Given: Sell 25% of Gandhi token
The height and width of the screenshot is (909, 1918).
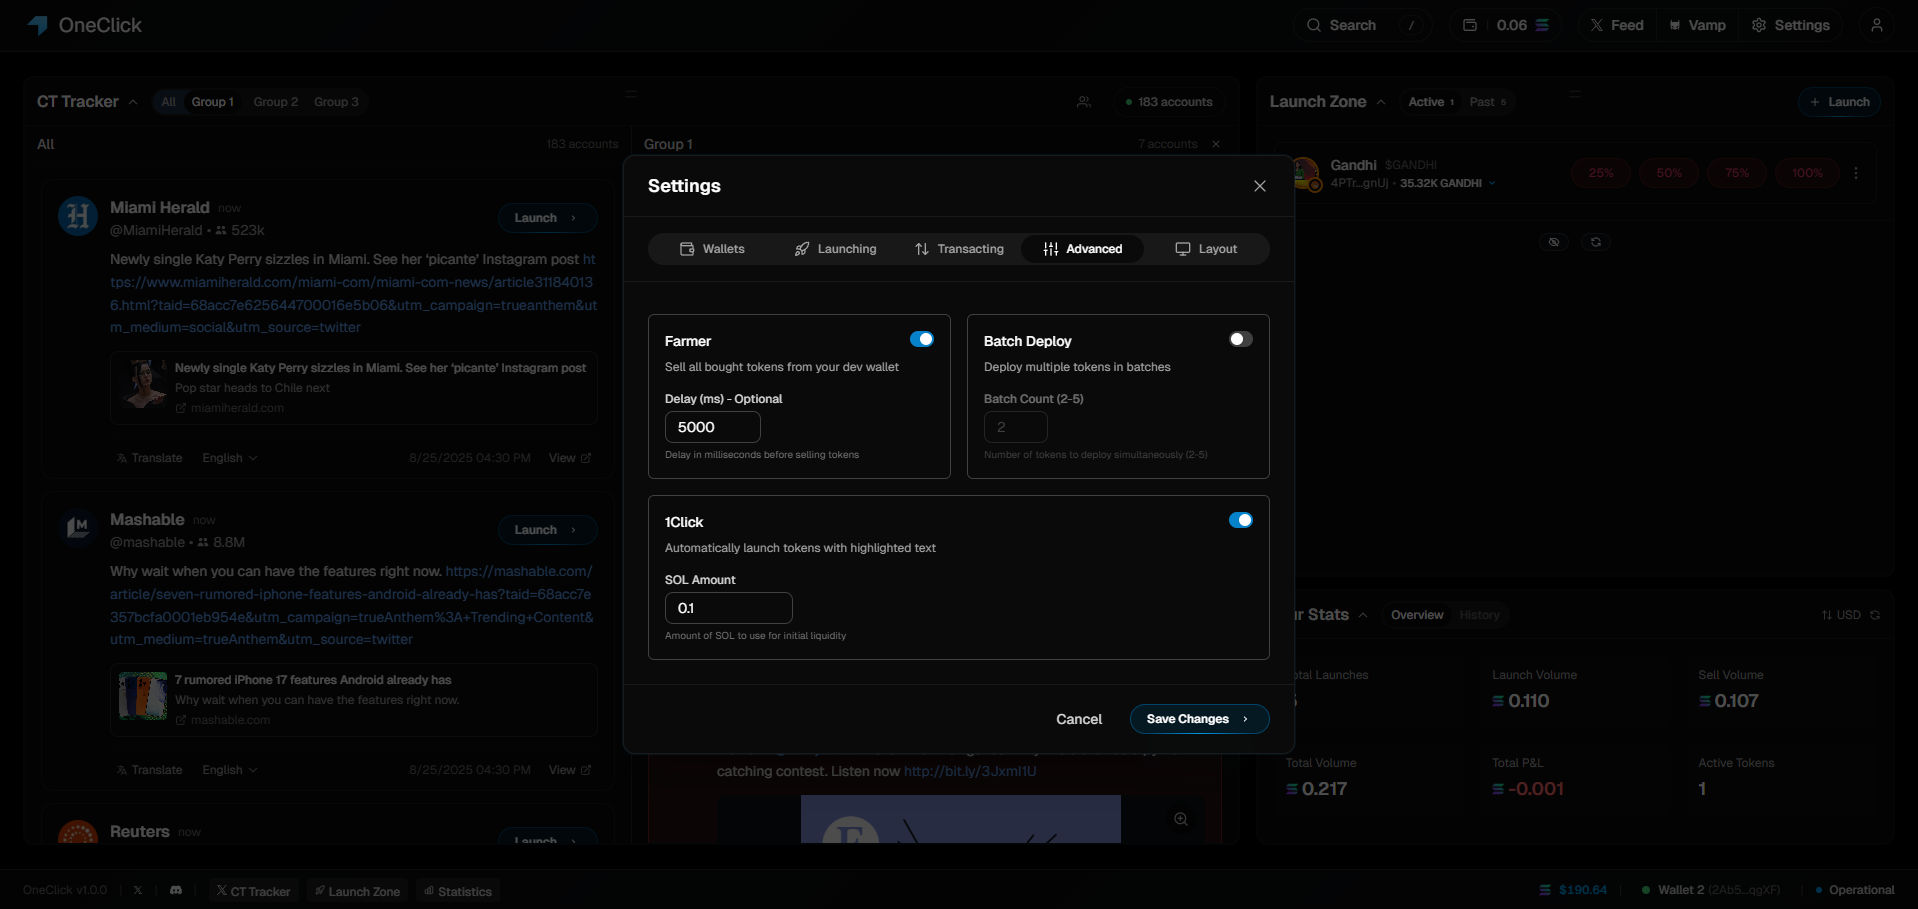Looking at the screenshot, I should [1601, 173].
